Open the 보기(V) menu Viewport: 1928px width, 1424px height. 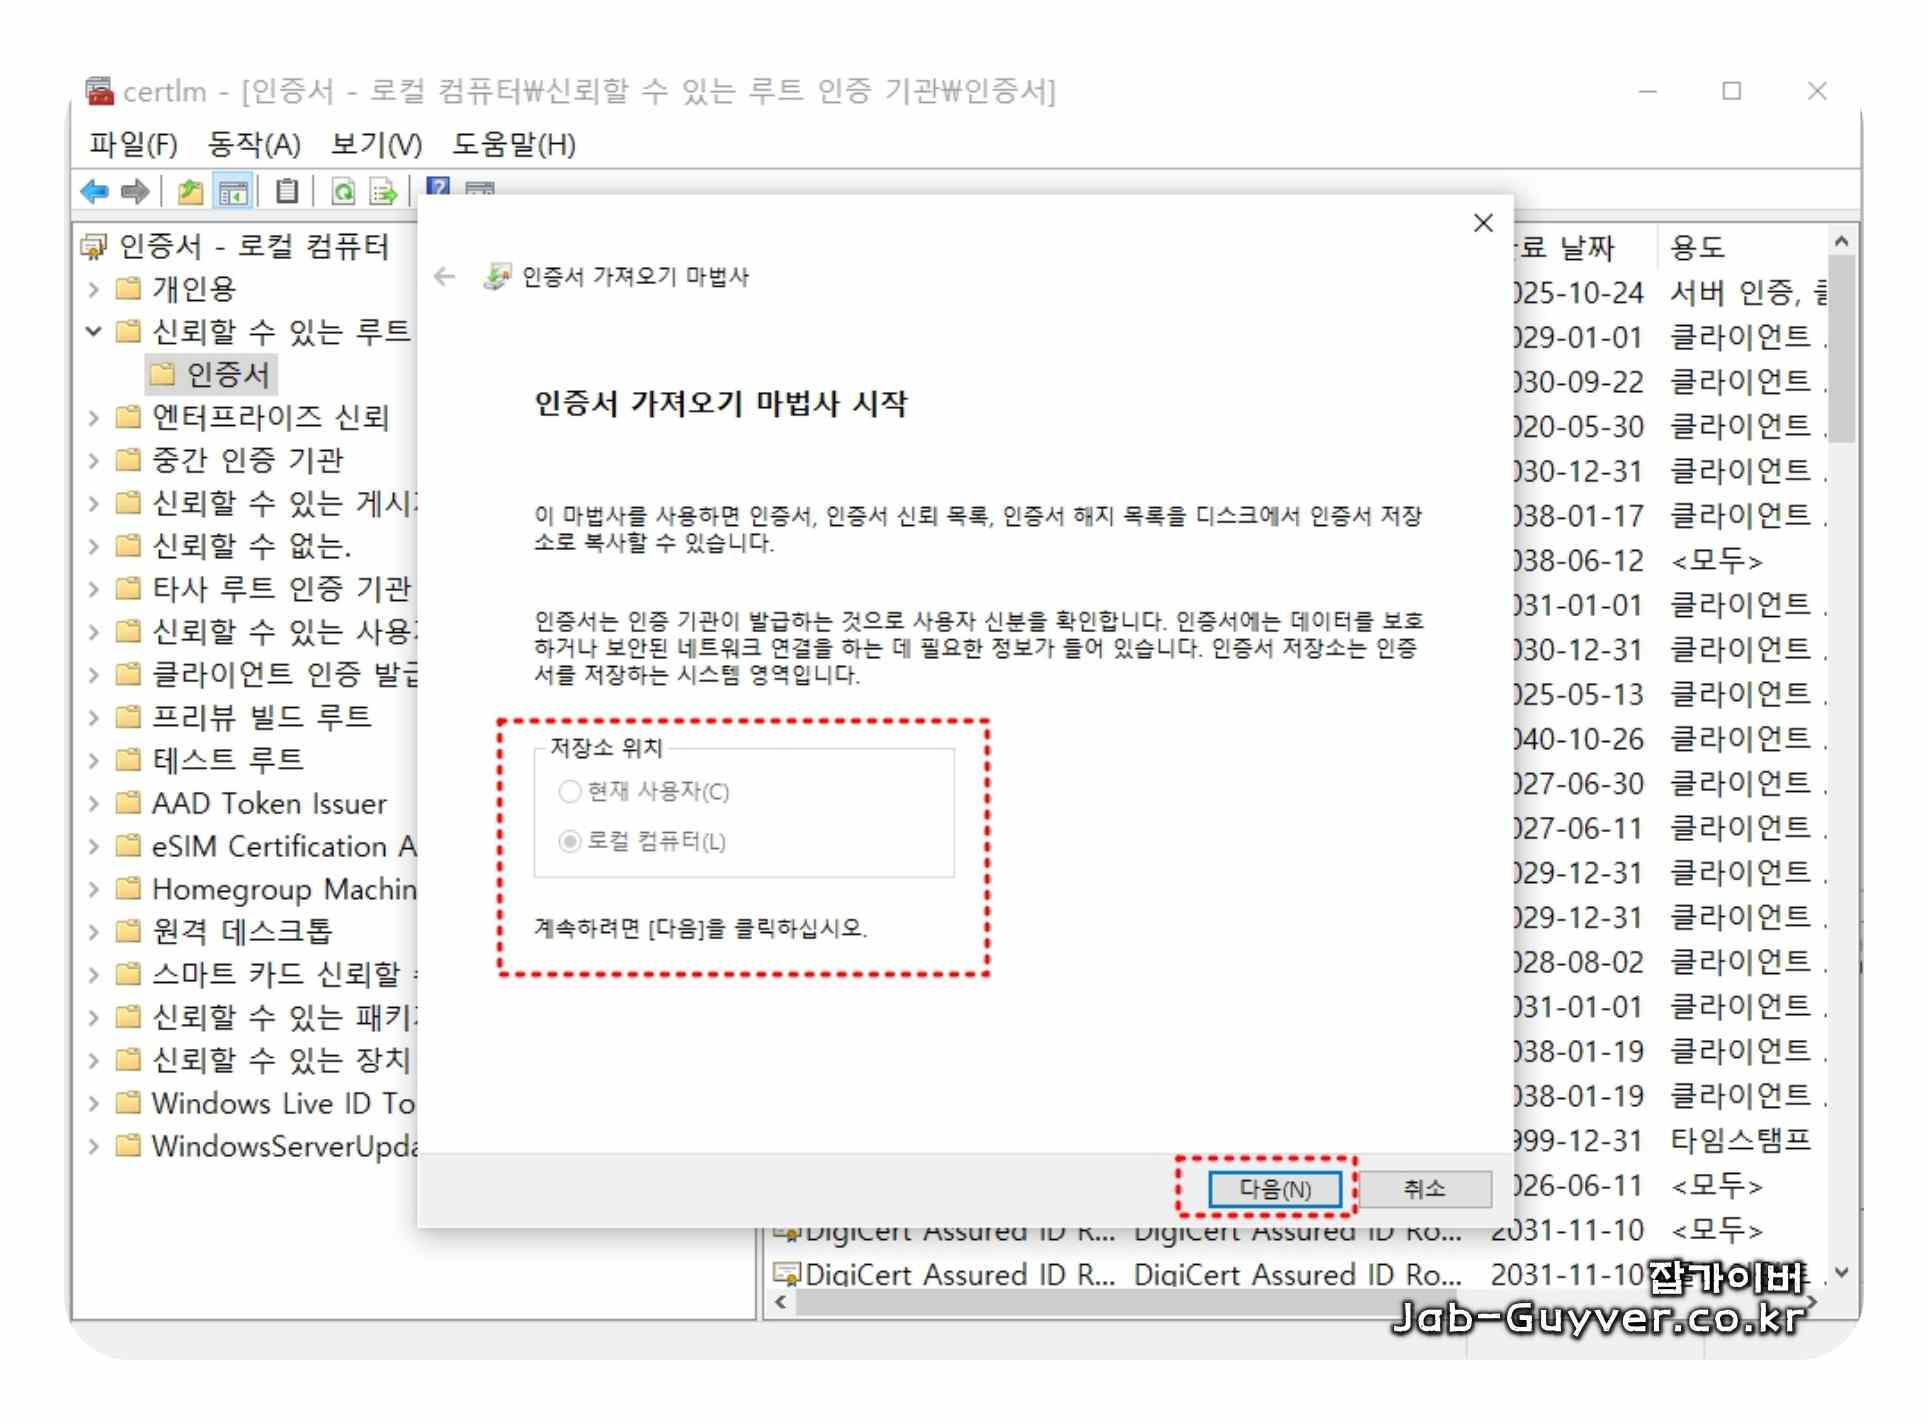pos(376,145)
